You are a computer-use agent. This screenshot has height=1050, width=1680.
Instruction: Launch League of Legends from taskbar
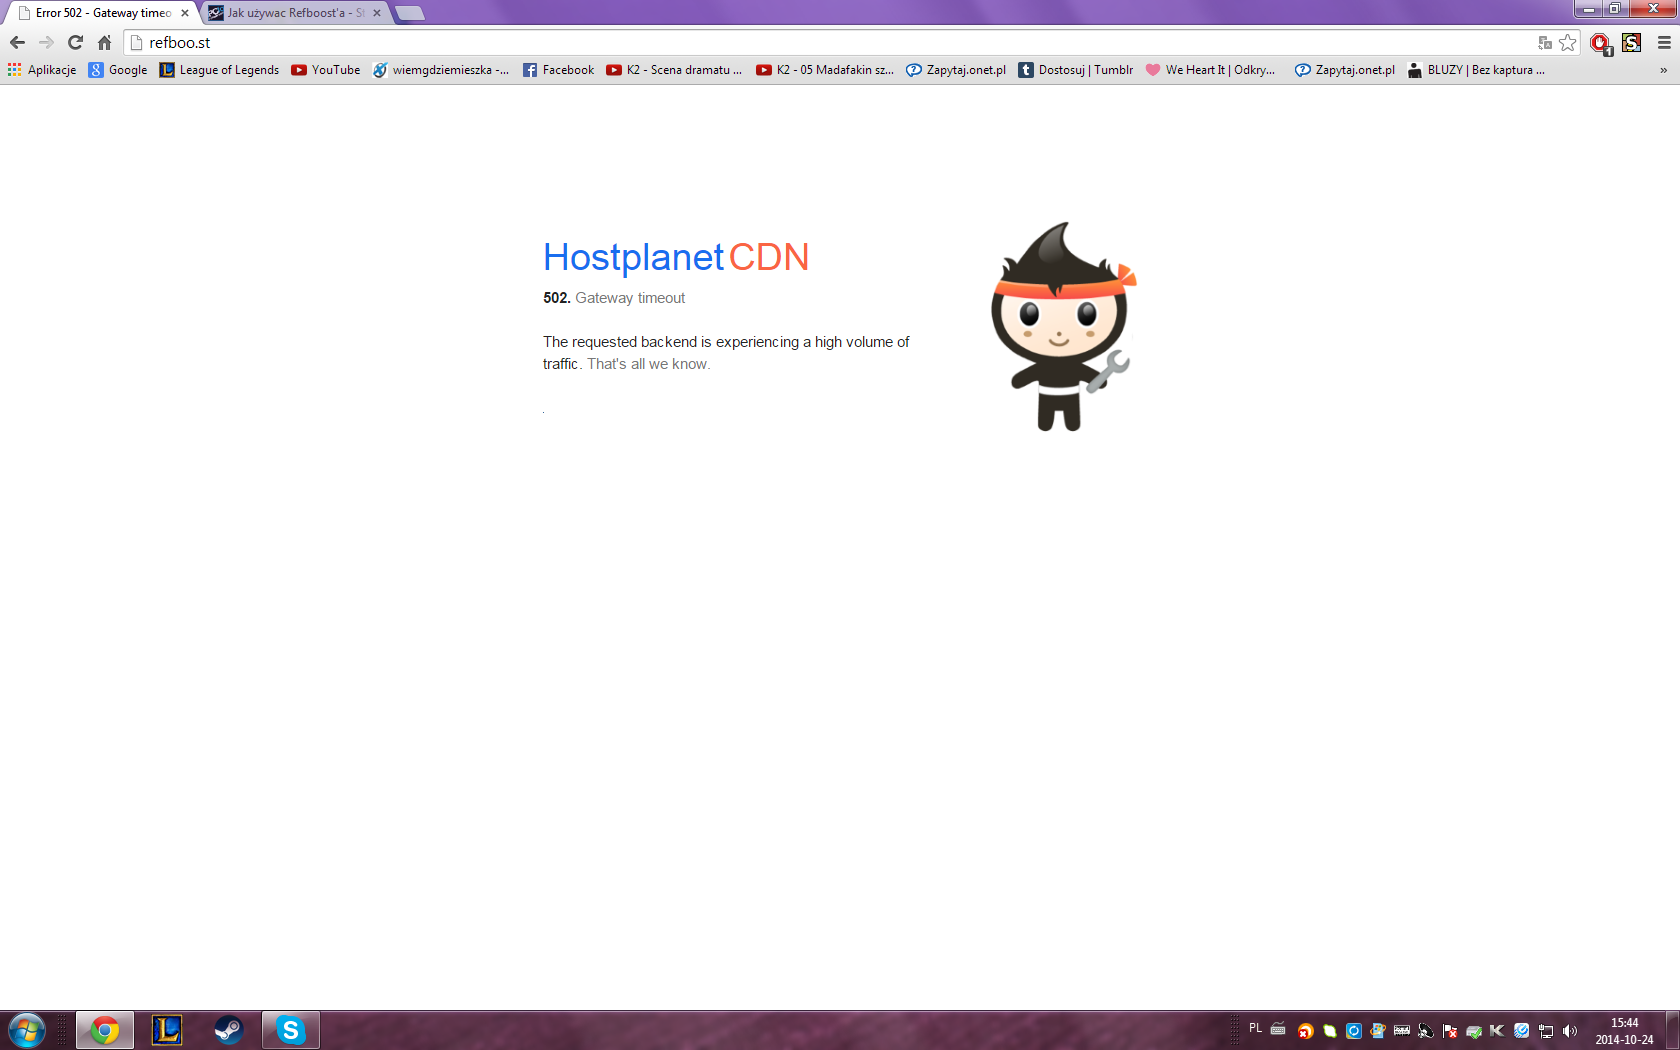click(167, 1030)
